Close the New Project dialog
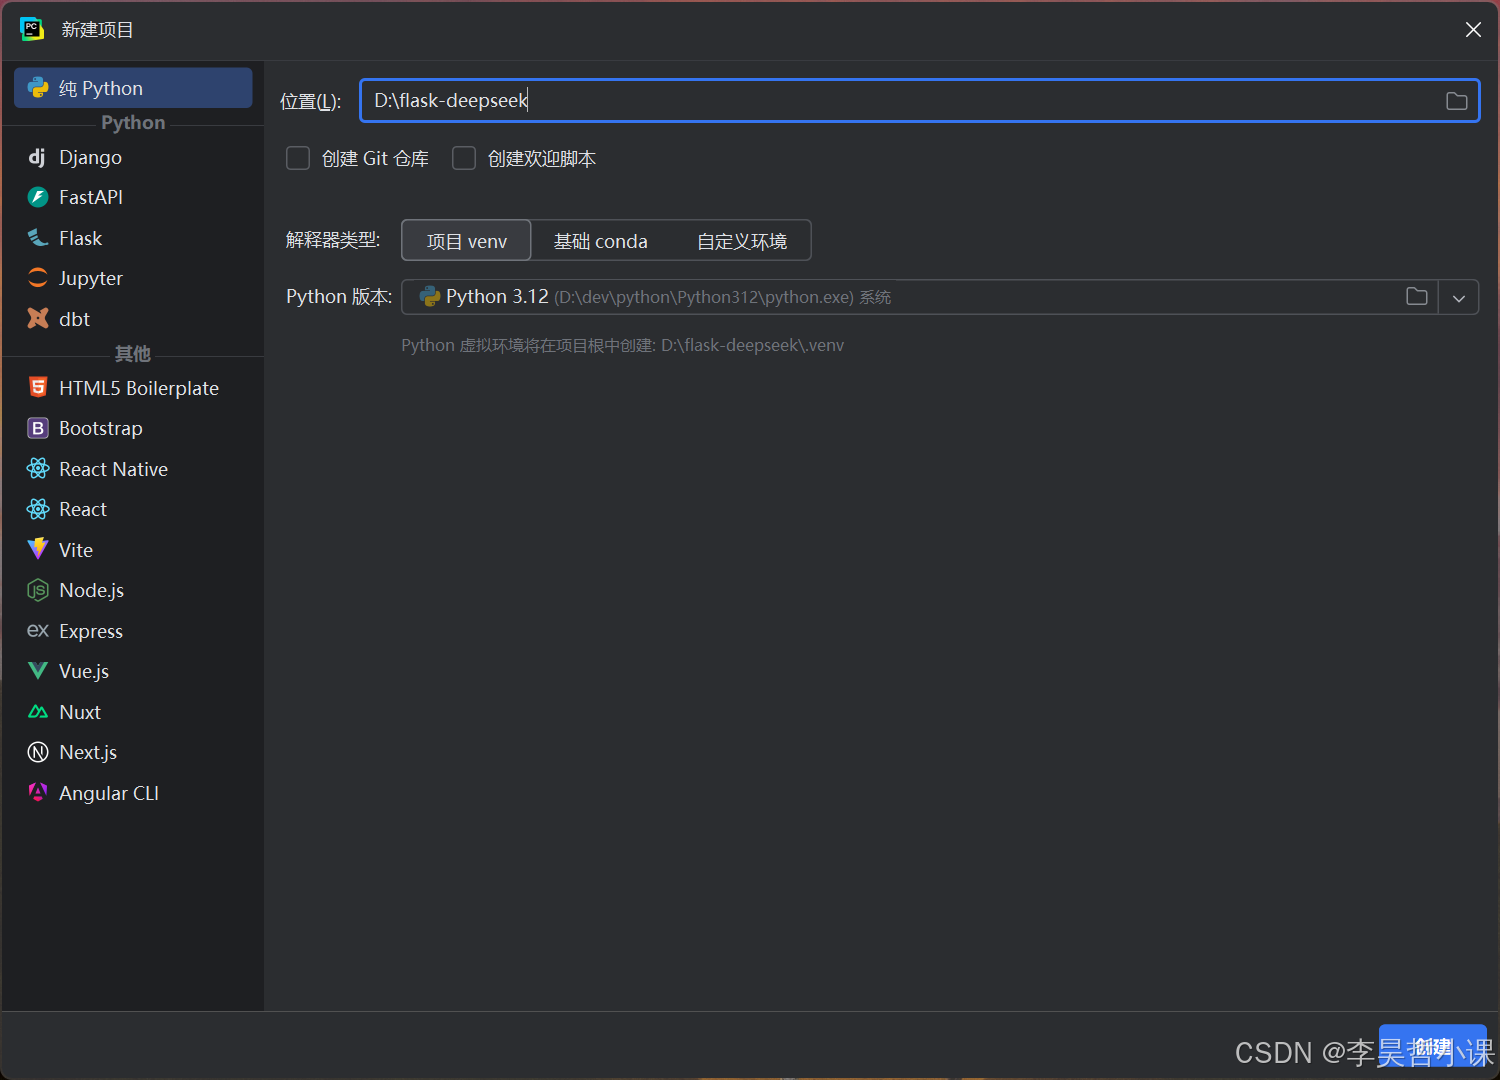Image resolution: width=1500 pixels, height=1080 pixels. pyautogui.click(x=1473, y=30)
